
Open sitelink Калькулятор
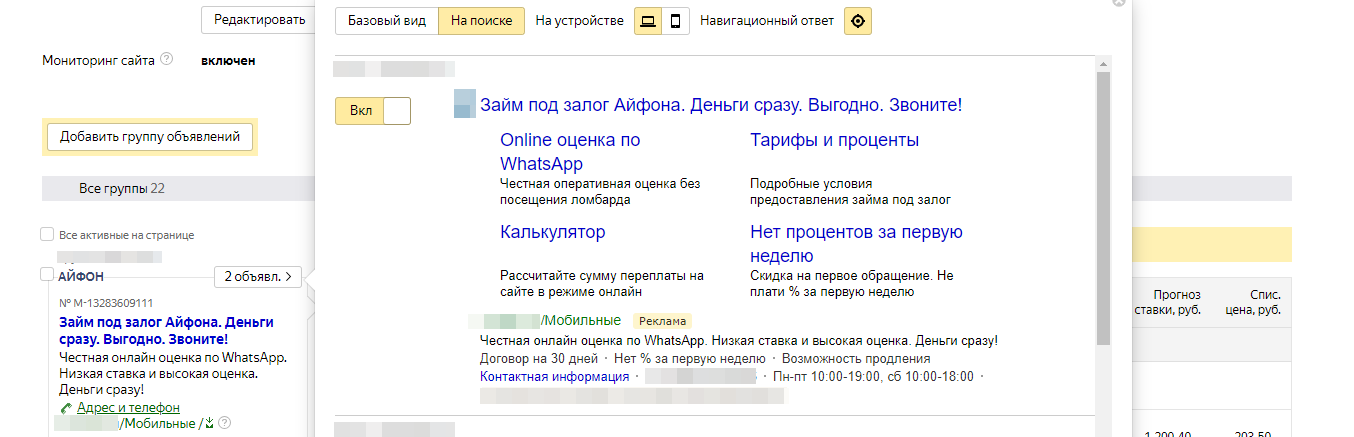pyautogui.click(x=552, y=232)
